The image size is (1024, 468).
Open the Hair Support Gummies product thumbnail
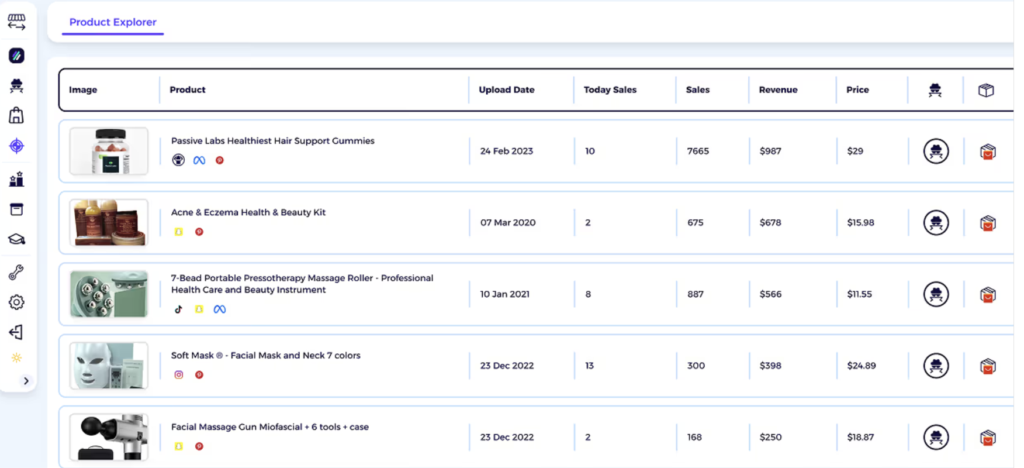[109, 151]
